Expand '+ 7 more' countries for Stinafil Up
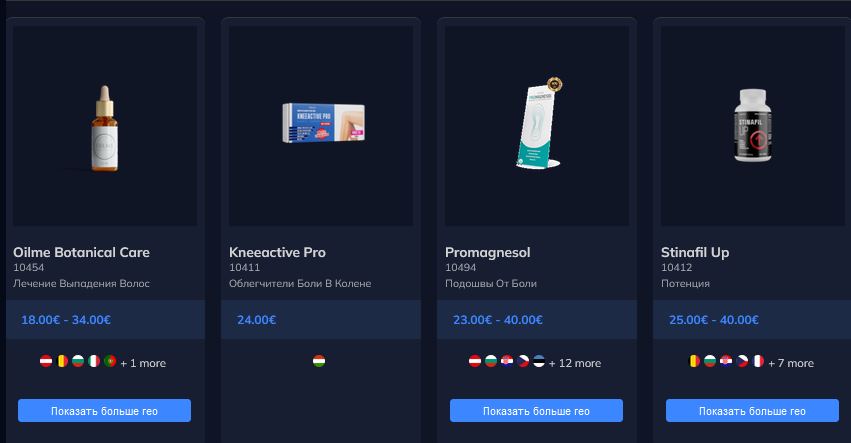The height and width of the screenshot is (443, 851). [791, 363]
